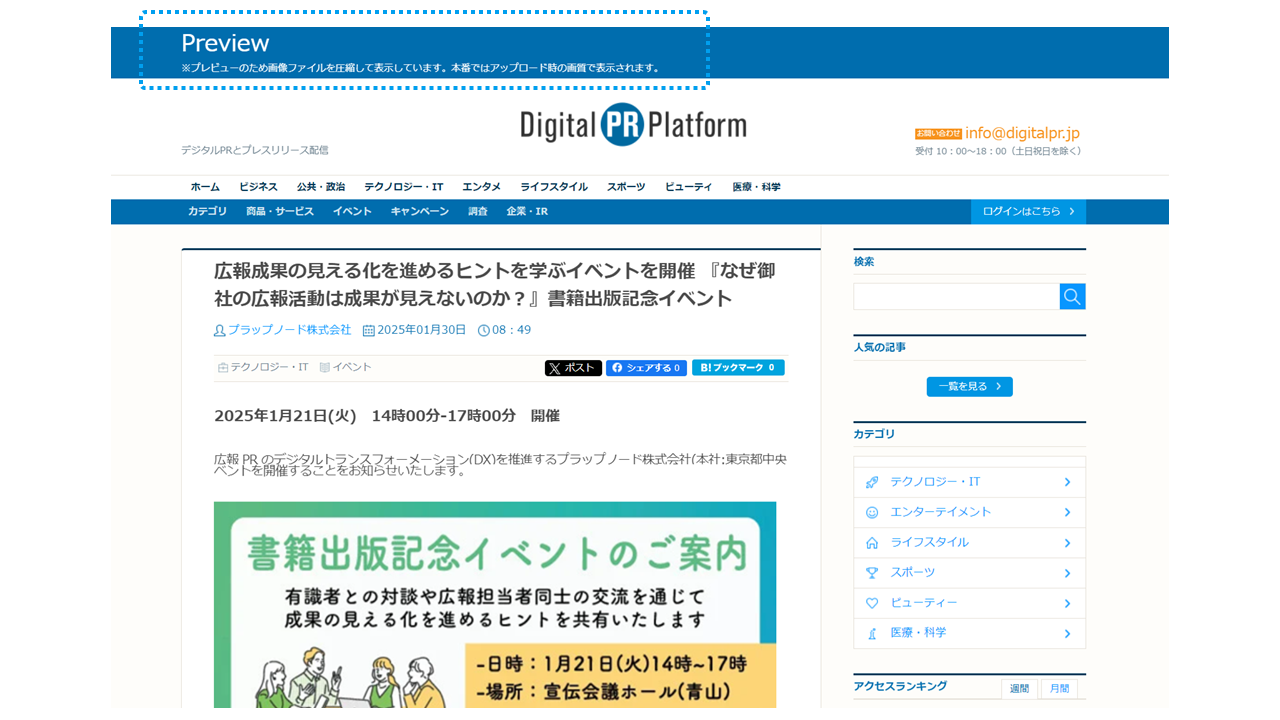This screenshot has width=1280, height=720.
Task: Click the trophy icon for スポーツ
Action: pyautogui.click(x=872, y=573)
